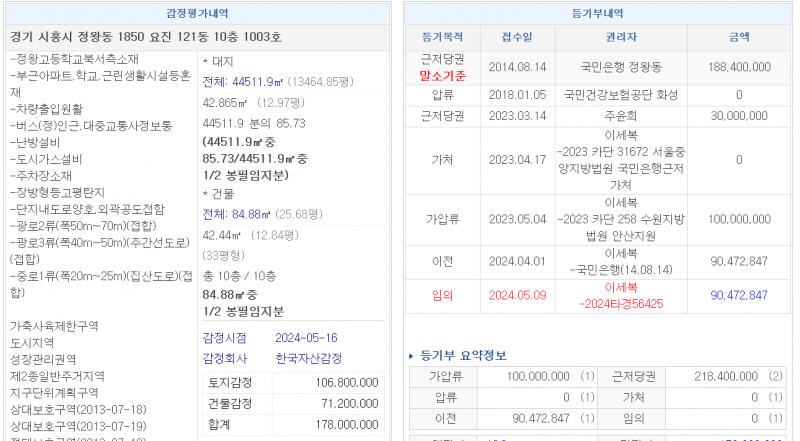Select the 금액 column header

(739, 37)
